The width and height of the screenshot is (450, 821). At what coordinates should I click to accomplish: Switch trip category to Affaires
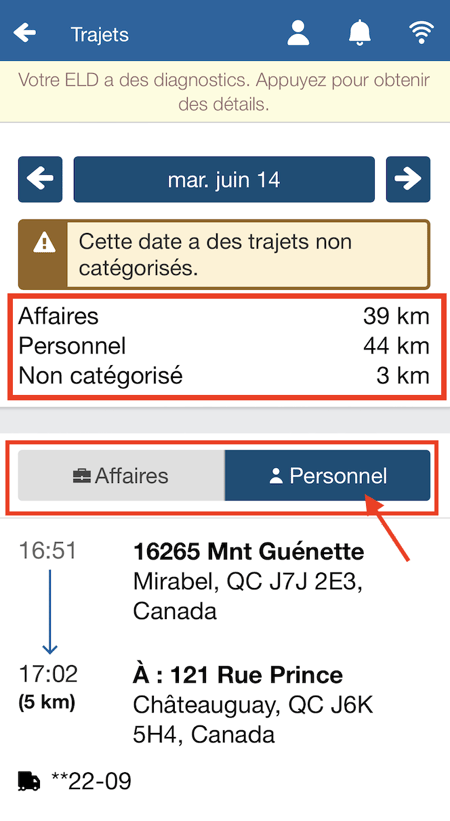(122, 475)
